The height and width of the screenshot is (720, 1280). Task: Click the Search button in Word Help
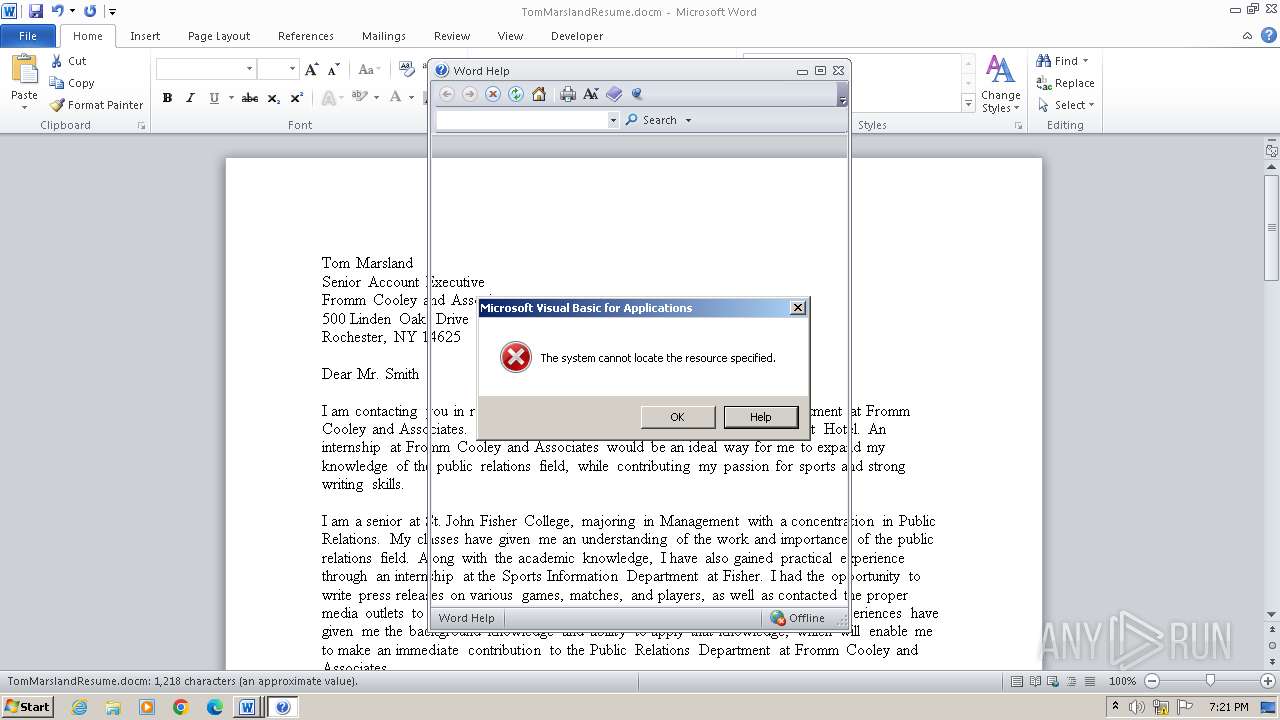click(x=651, y=120)
